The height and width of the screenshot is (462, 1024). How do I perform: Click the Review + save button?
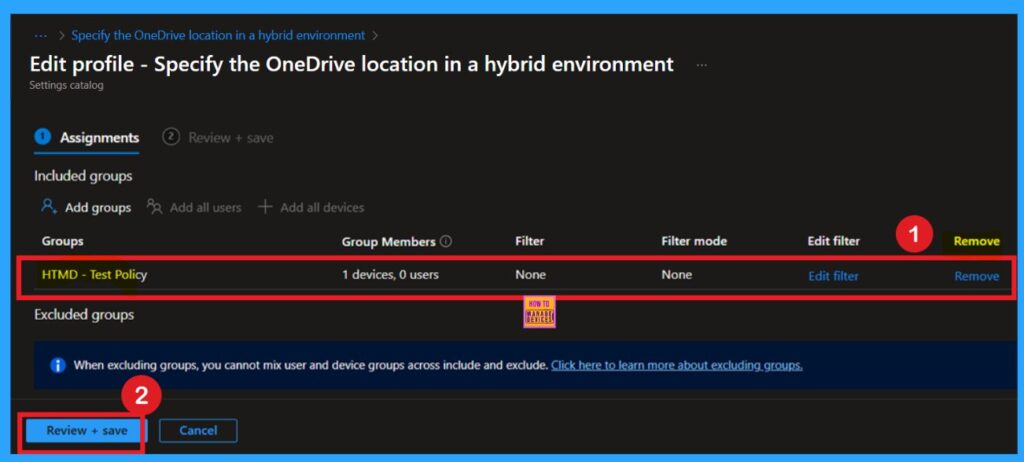click(x=87, y=431)
